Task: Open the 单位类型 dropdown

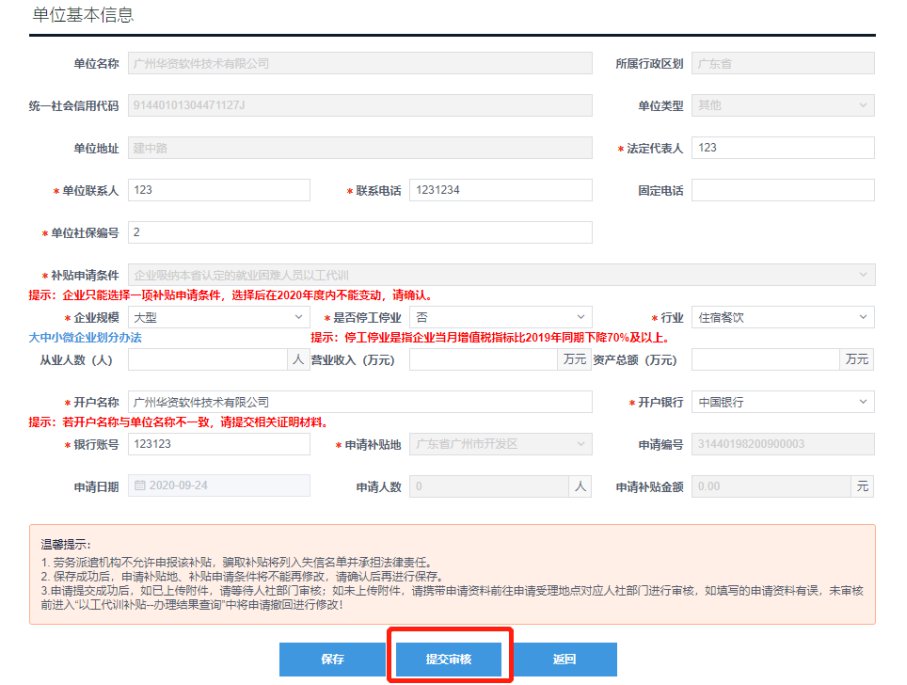Action: (x=782, y=105)
